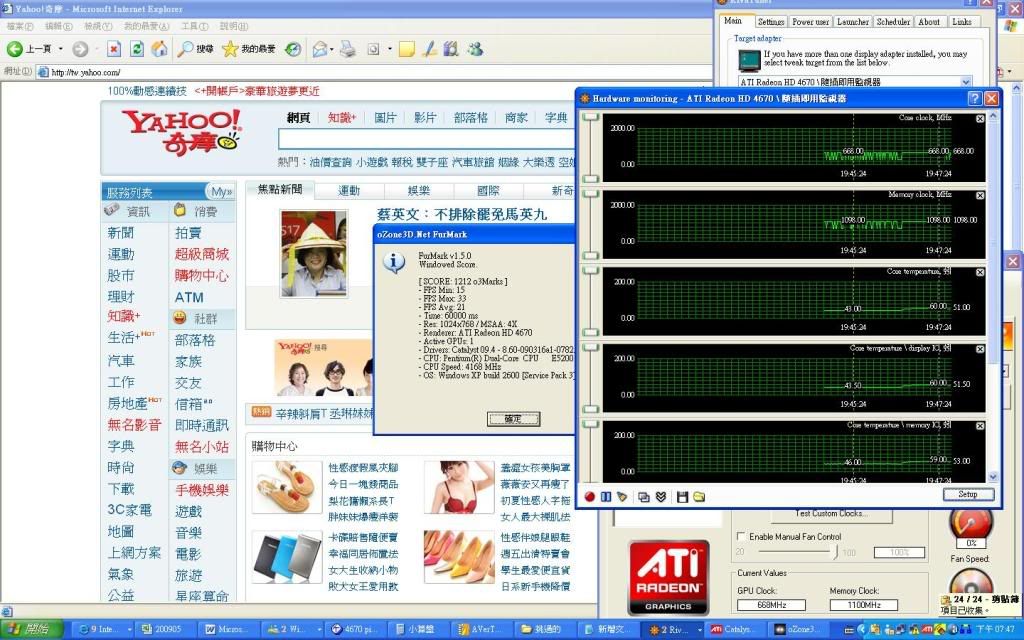Viewport: 1024px width, 640px height.
Task: Adjust Memory clock graph range slider handle
Action: 590,194
